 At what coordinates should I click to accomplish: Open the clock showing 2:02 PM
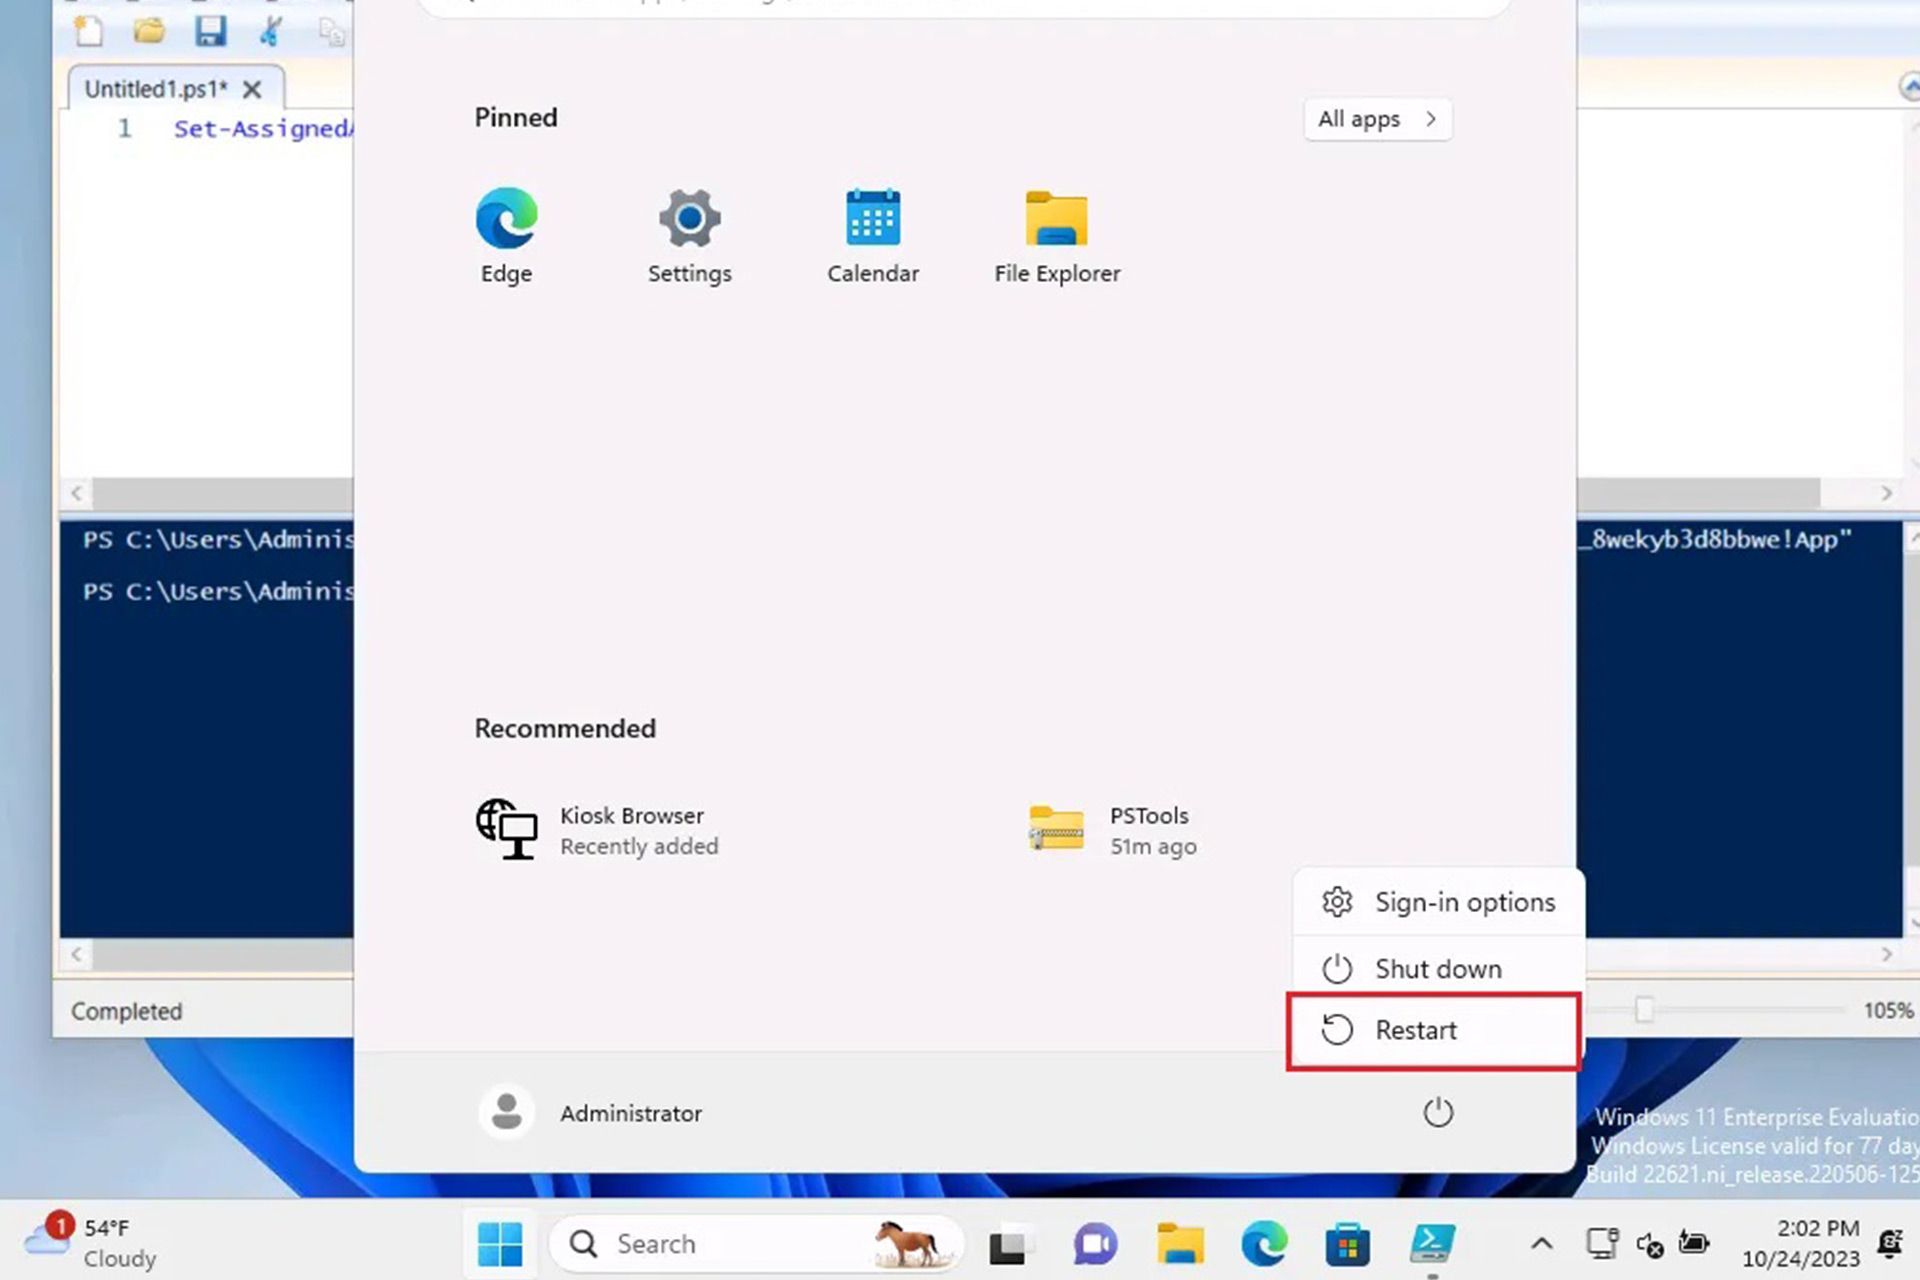1801,1243
